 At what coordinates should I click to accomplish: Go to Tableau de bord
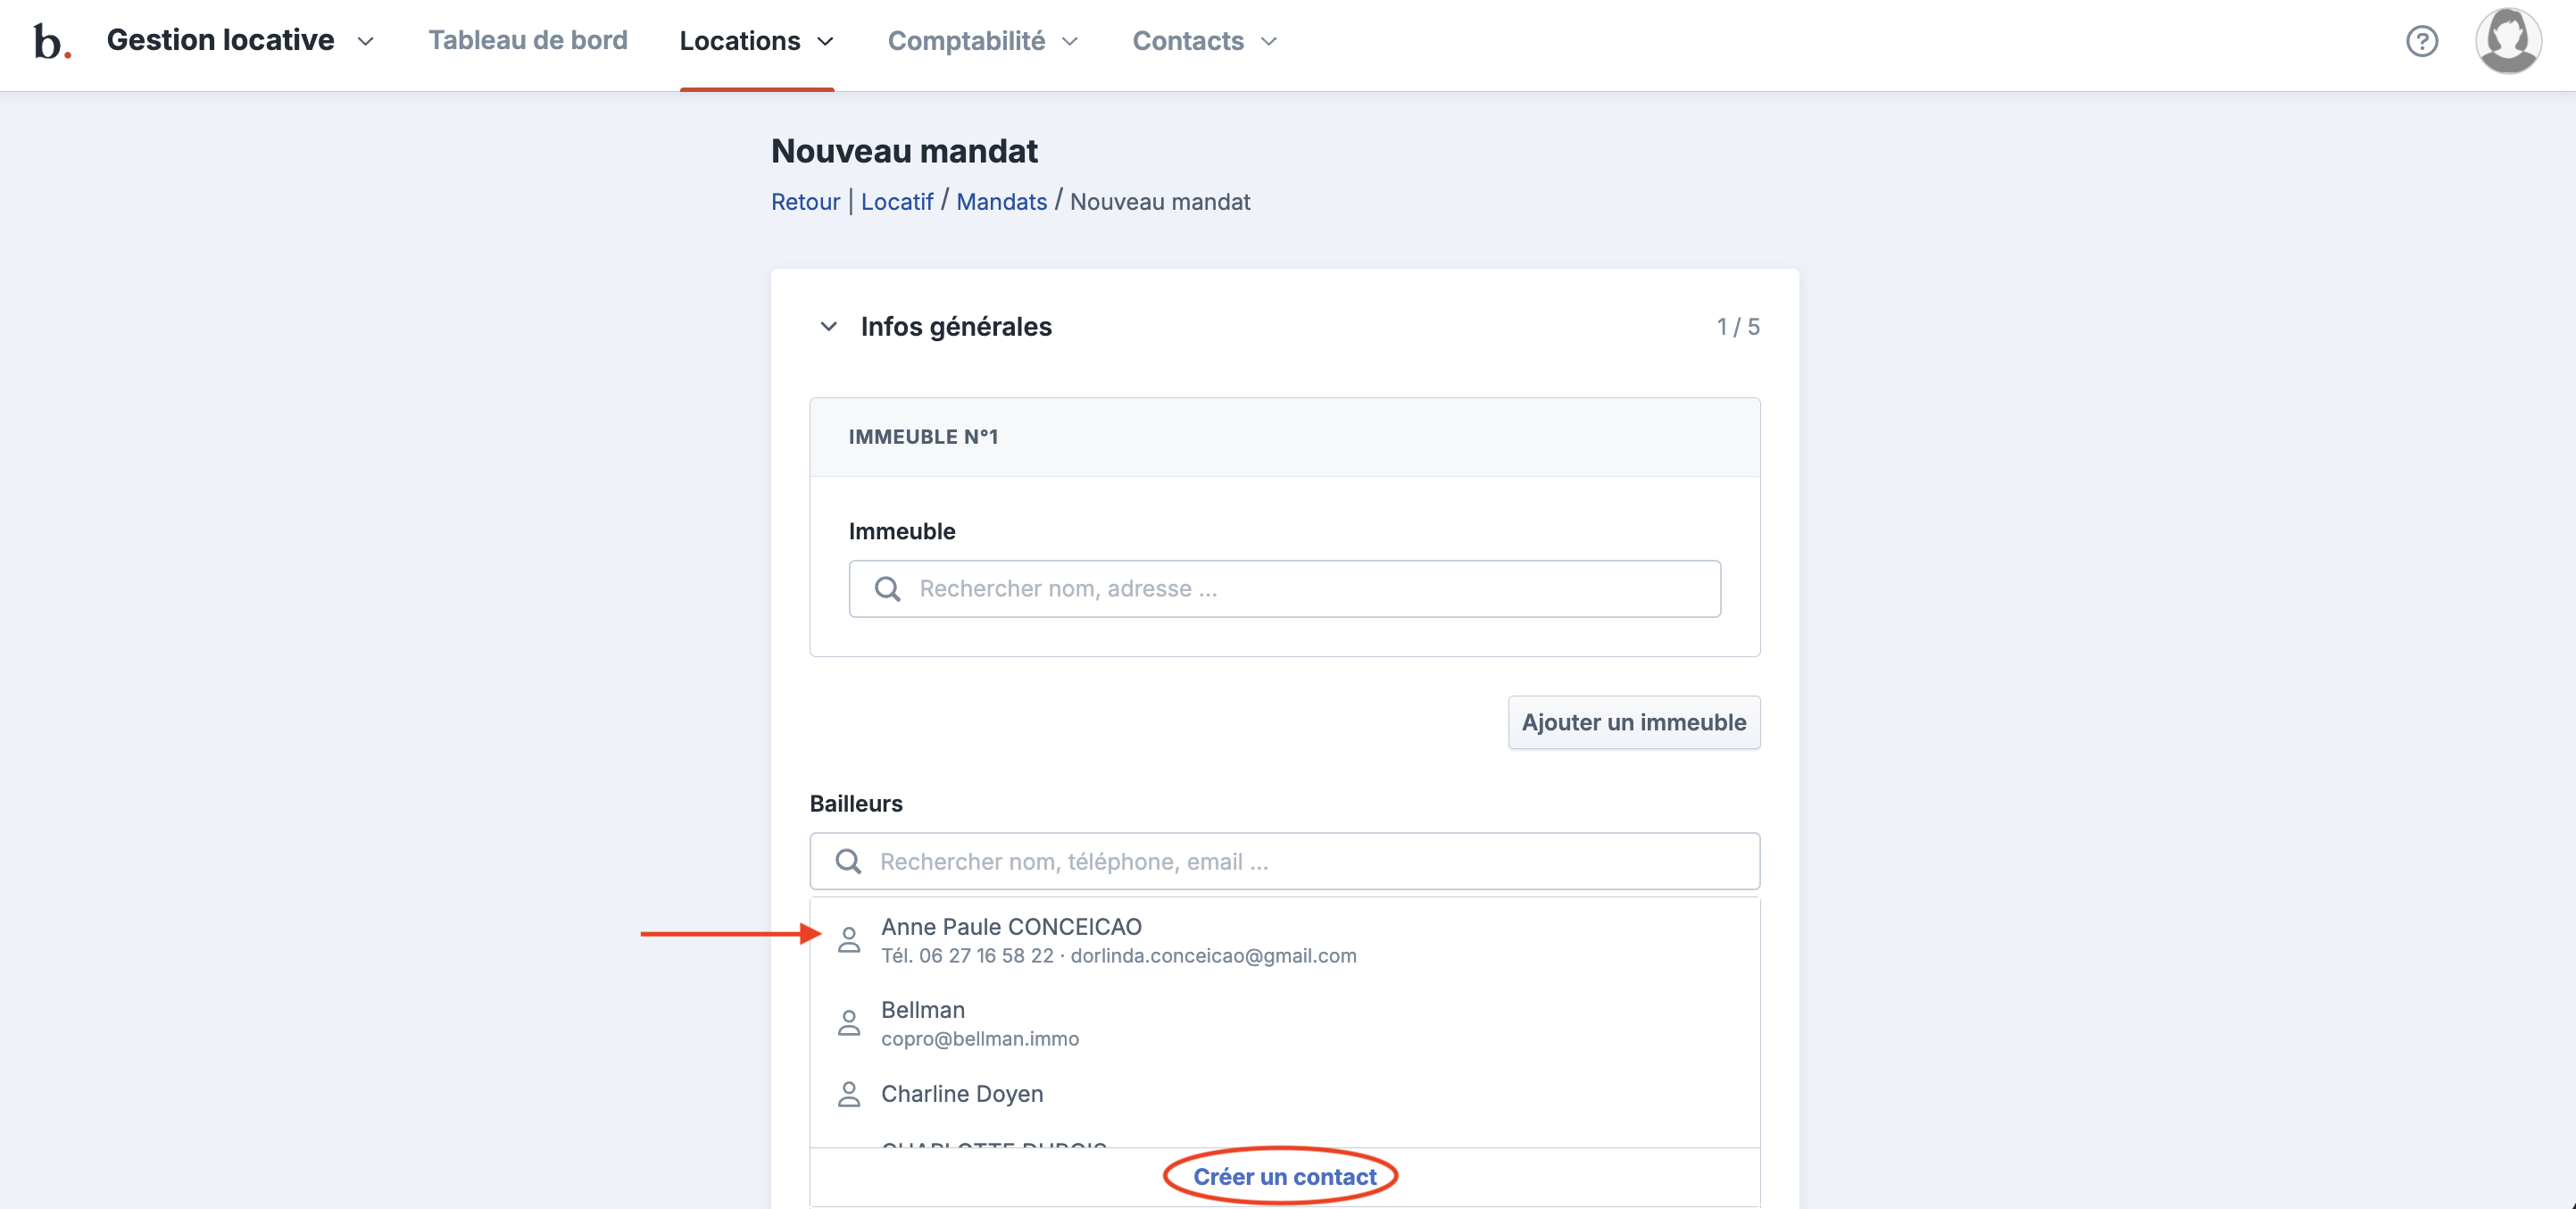(528, 41)
